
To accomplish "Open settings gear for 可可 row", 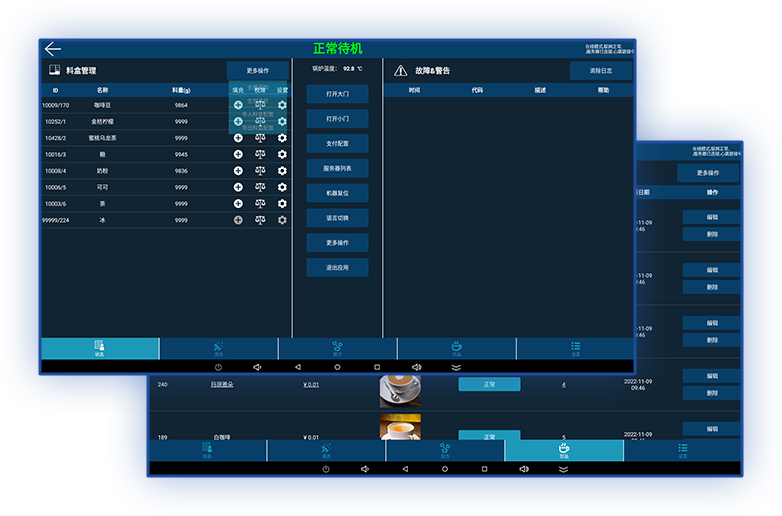I will 282,187.
